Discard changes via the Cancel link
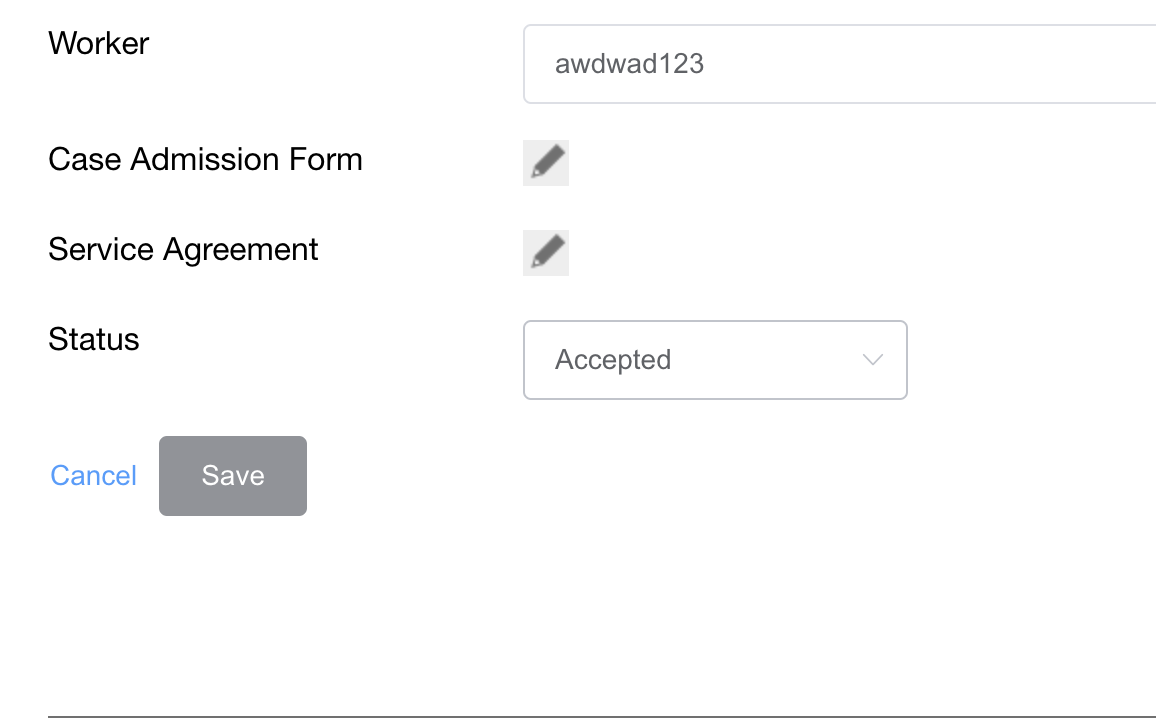This screenshot has width=1156, height=724. click(x=94, y=476)
